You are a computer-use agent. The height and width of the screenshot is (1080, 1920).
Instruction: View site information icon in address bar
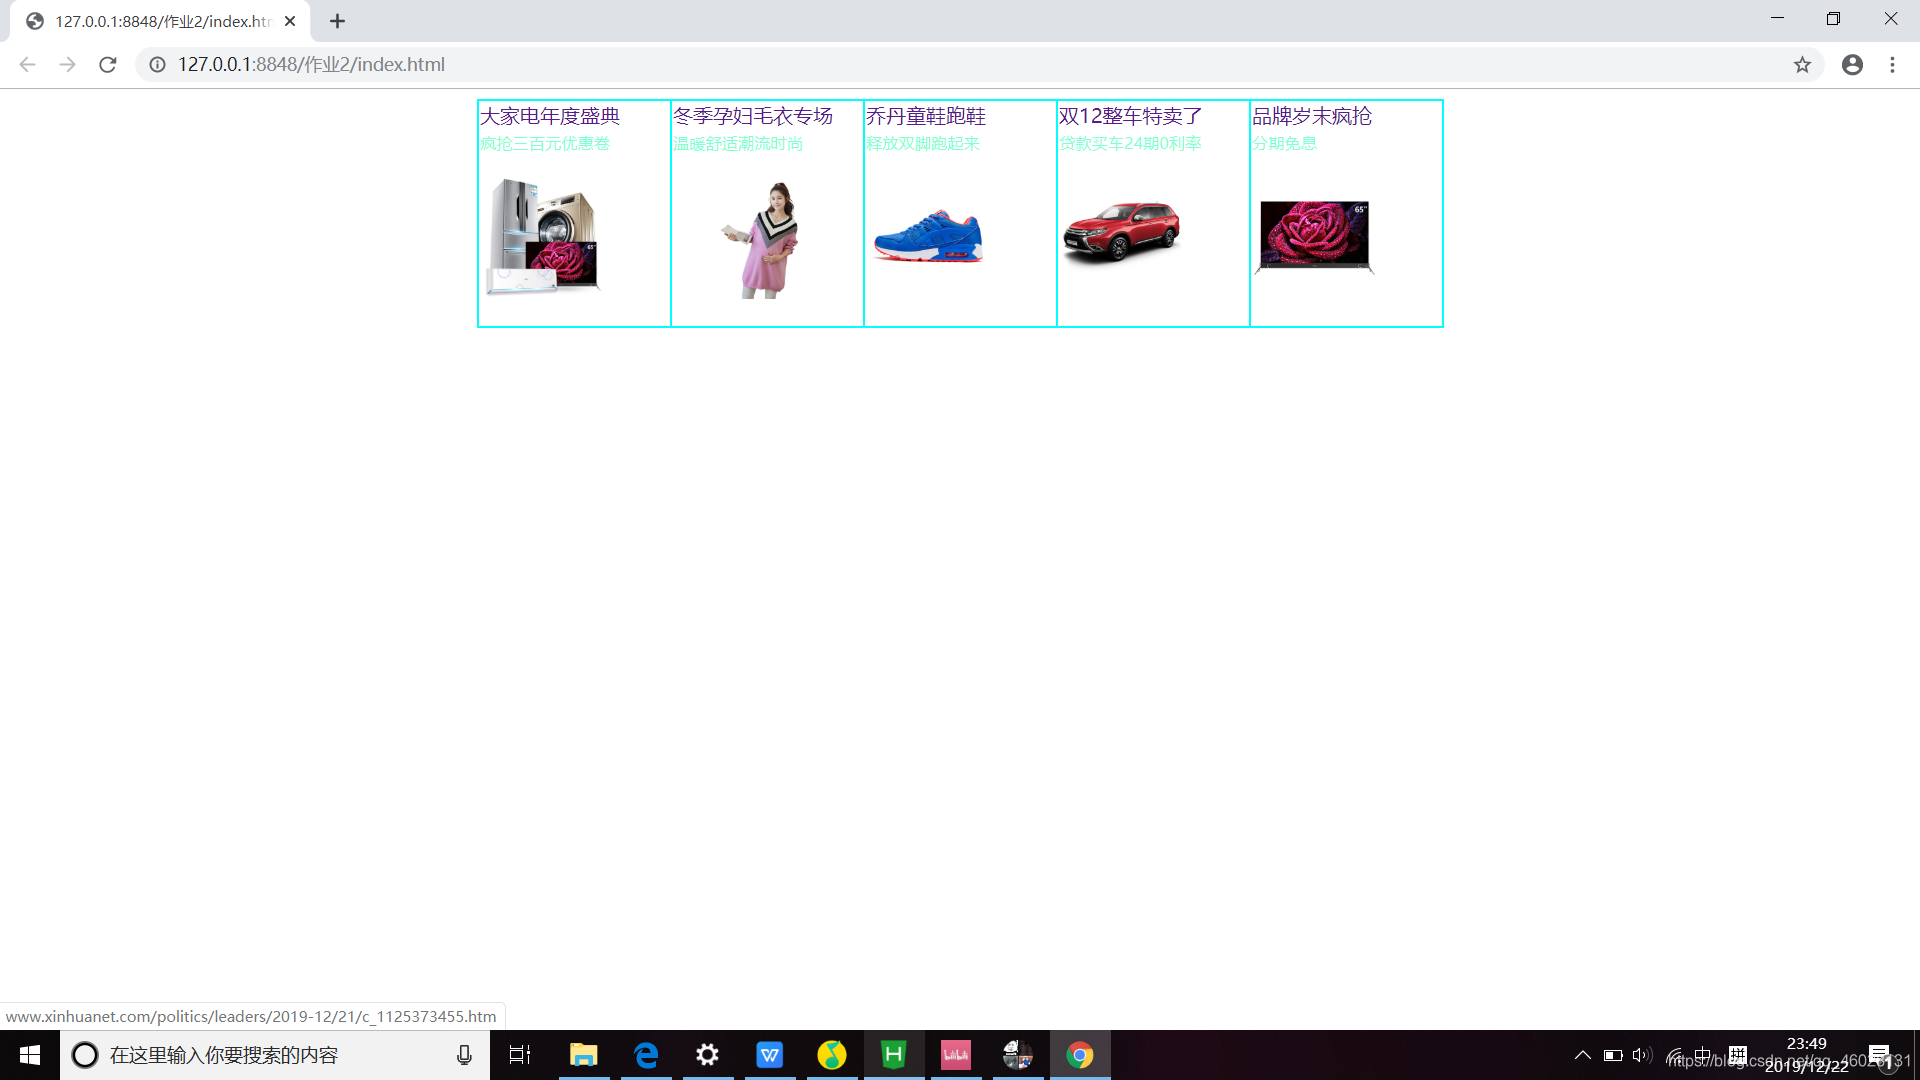tap(157, 65)
